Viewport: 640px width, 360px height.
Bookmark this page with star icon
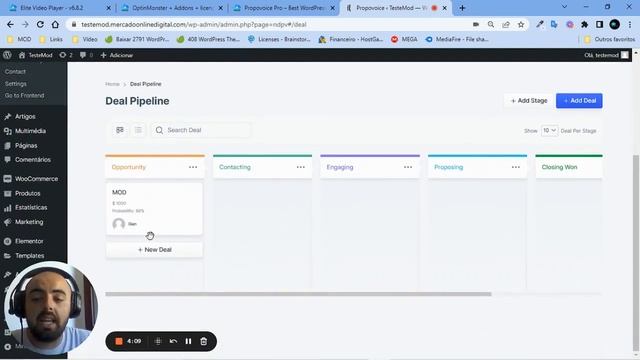(x=521, y=24)
